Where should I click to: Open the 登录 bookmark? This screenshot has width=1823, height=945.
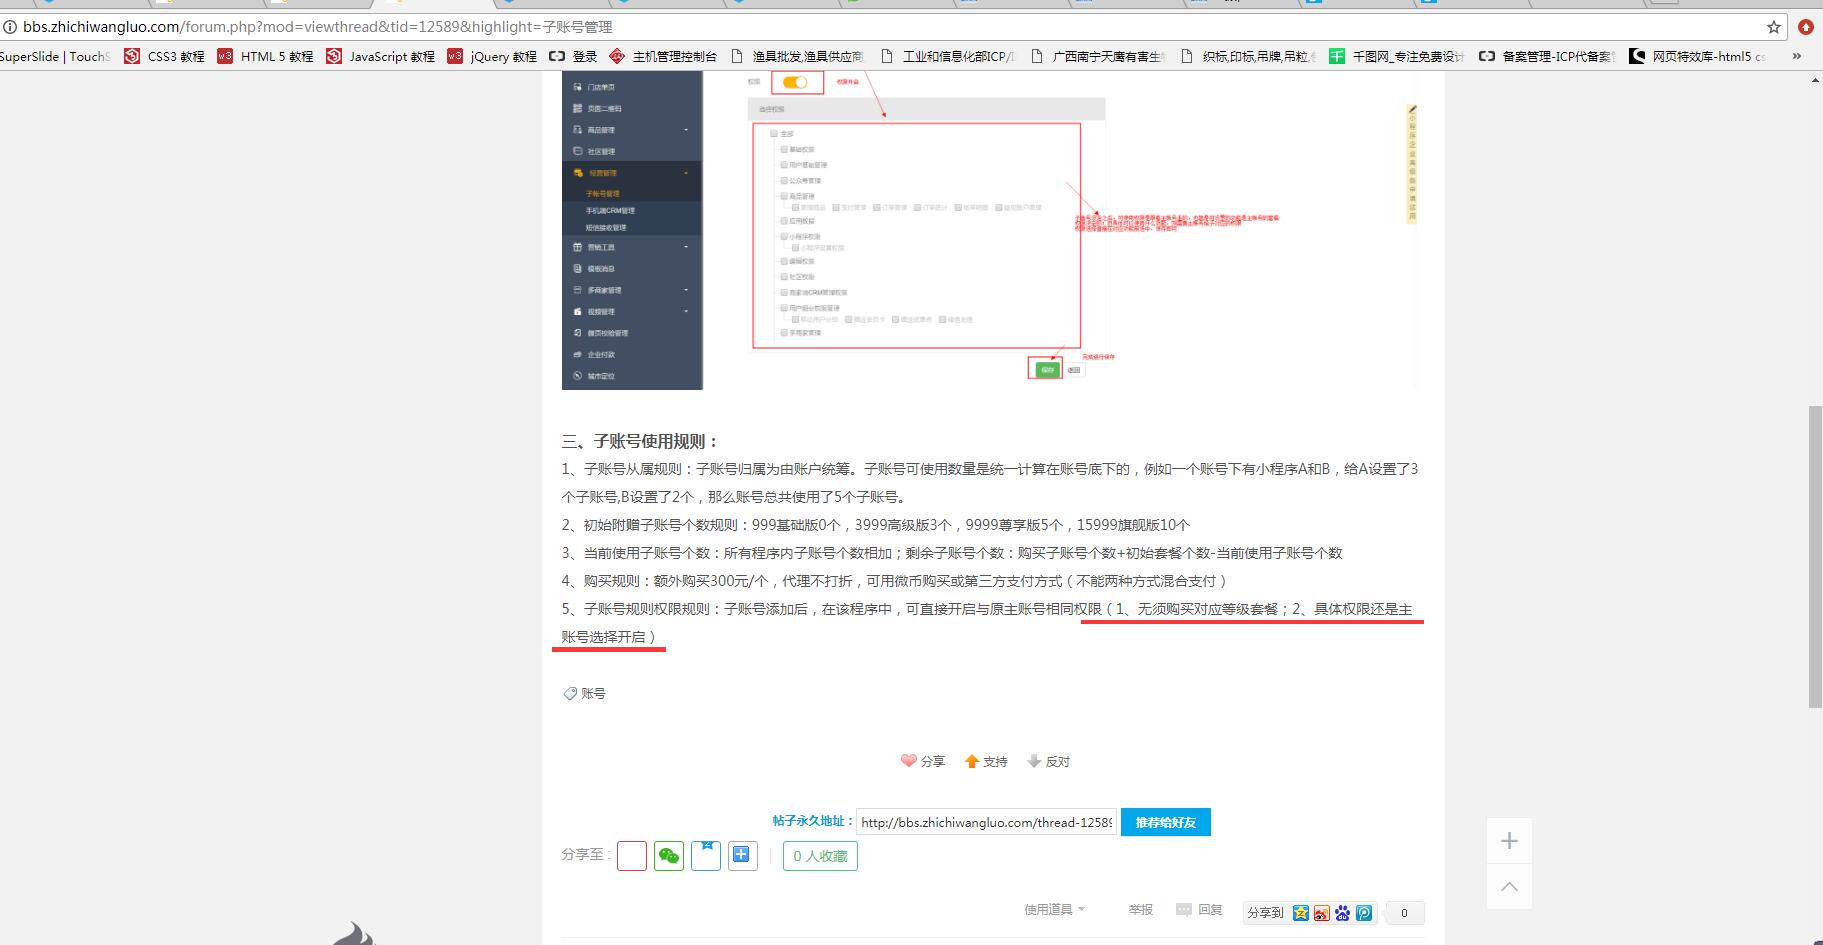(x=573, y=56)
